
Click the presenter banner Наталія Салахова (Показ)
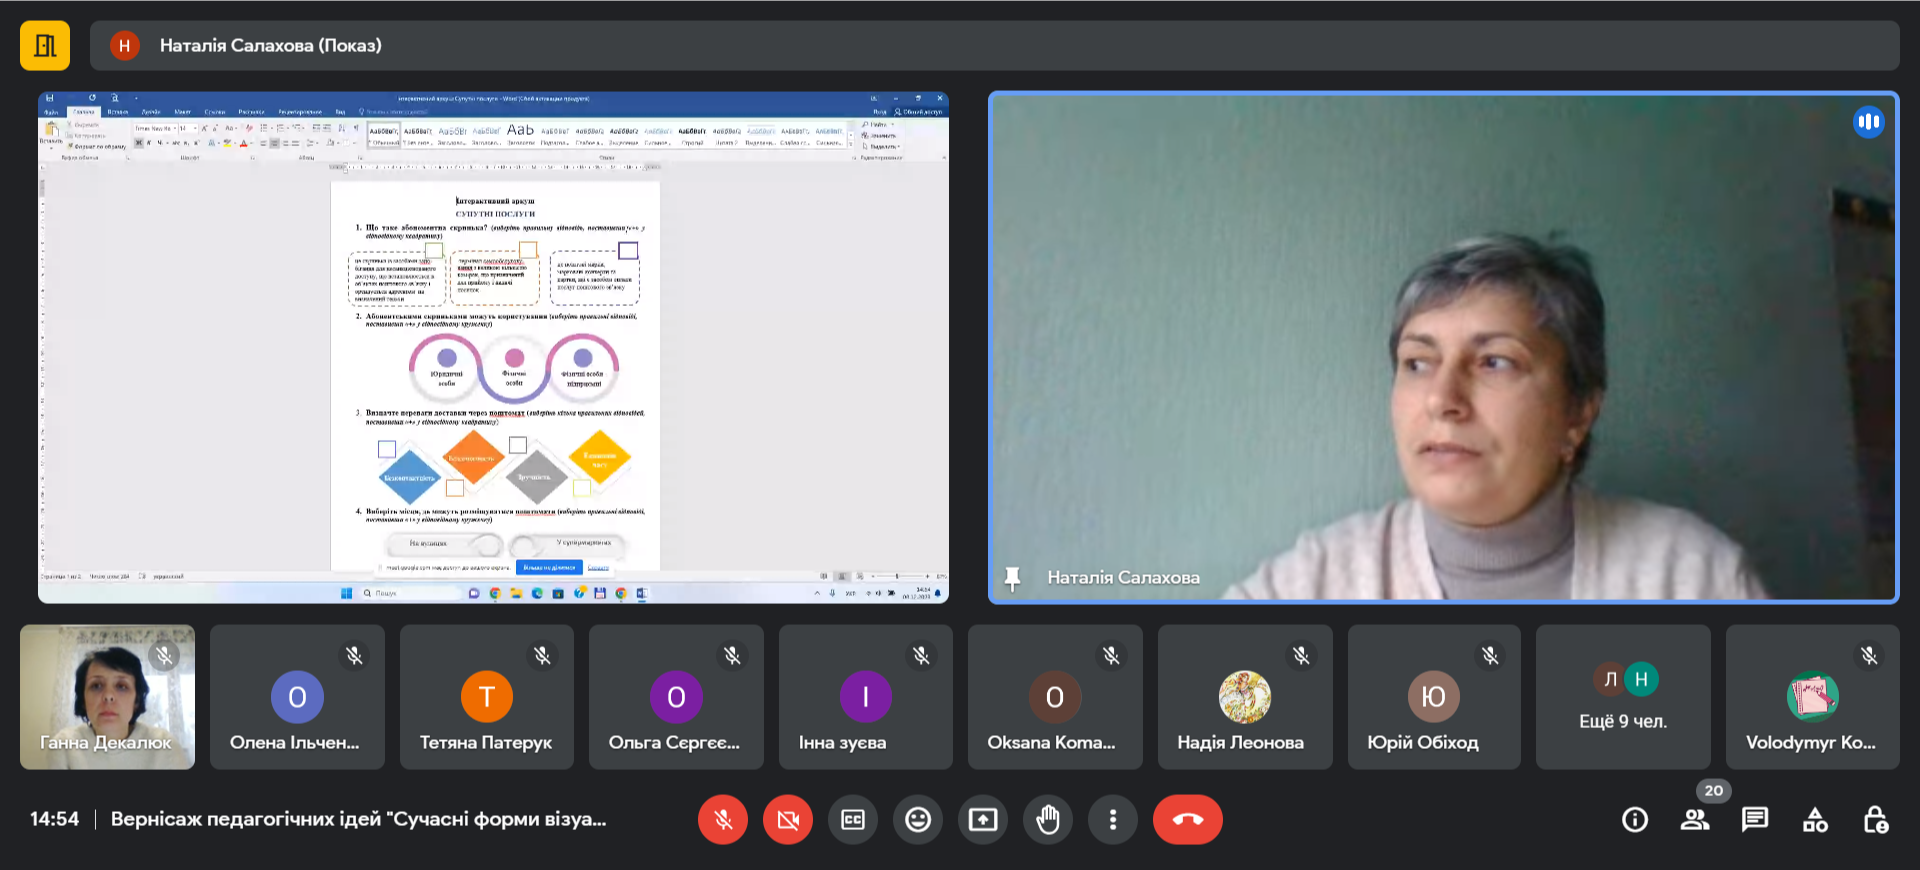coord(270,46)
